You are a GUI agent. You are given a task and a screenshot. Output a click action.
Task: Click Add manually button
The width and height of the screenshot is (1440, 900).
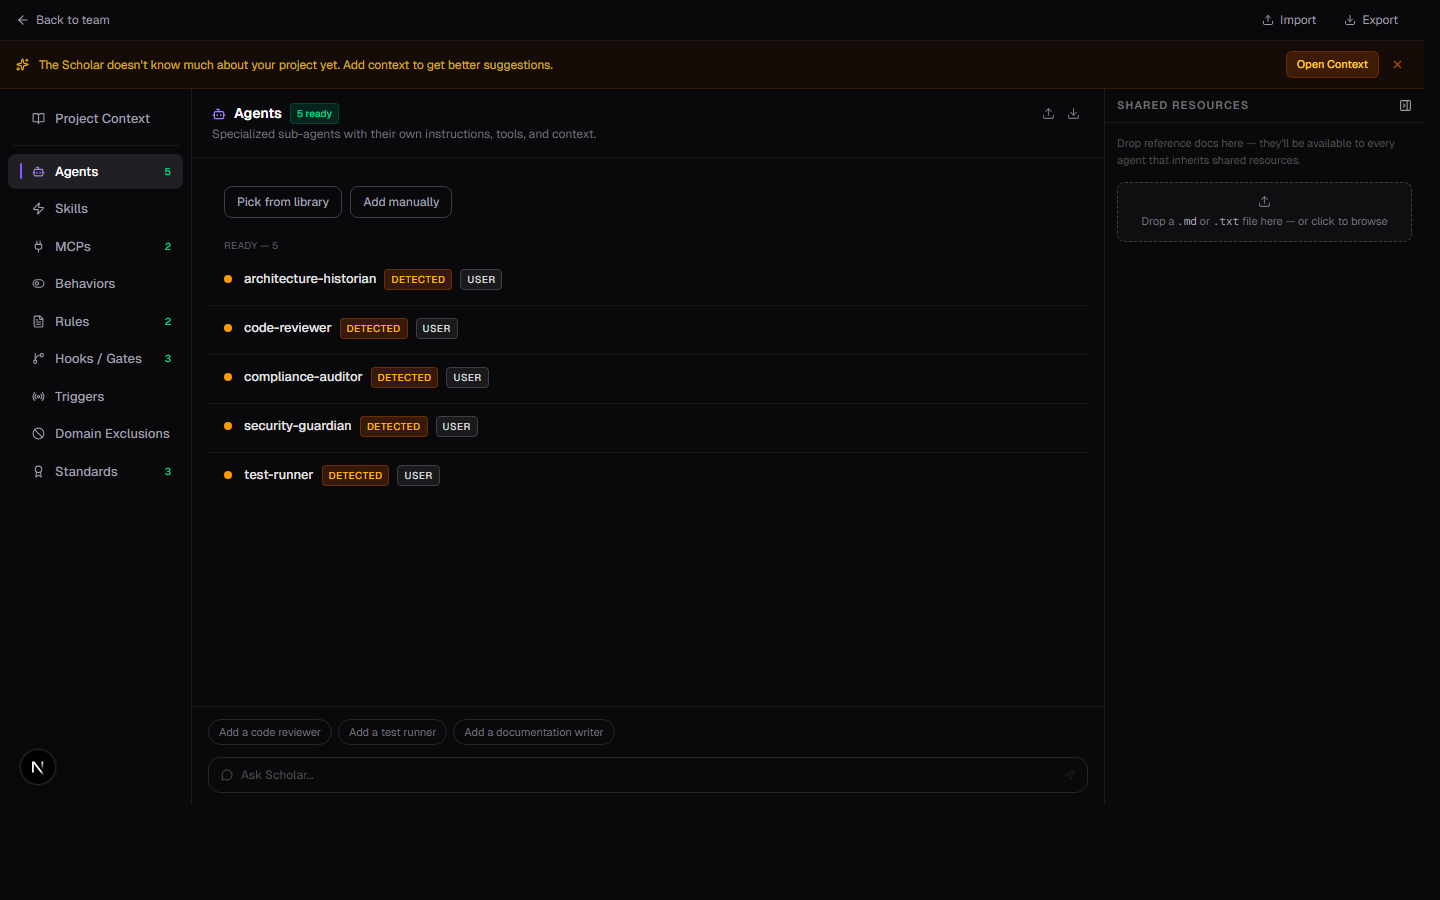(401, 202)
